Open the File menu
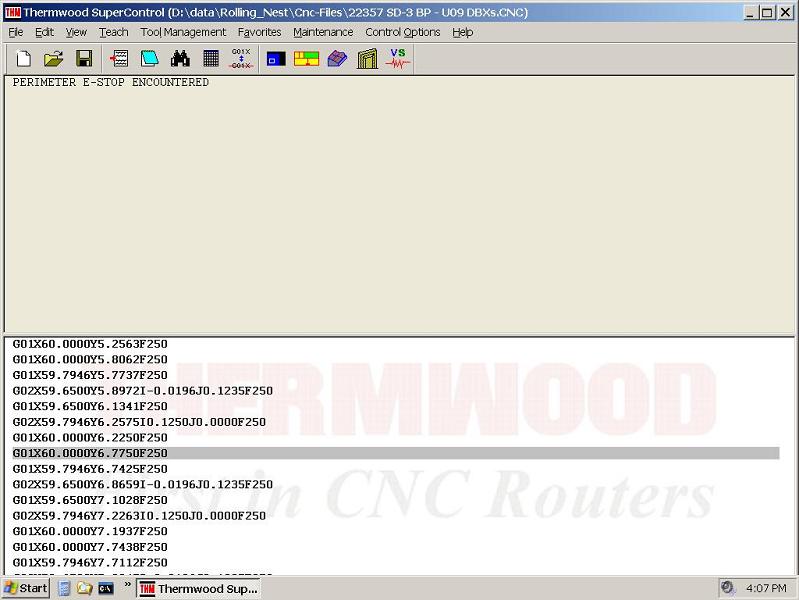 (16, 32)
